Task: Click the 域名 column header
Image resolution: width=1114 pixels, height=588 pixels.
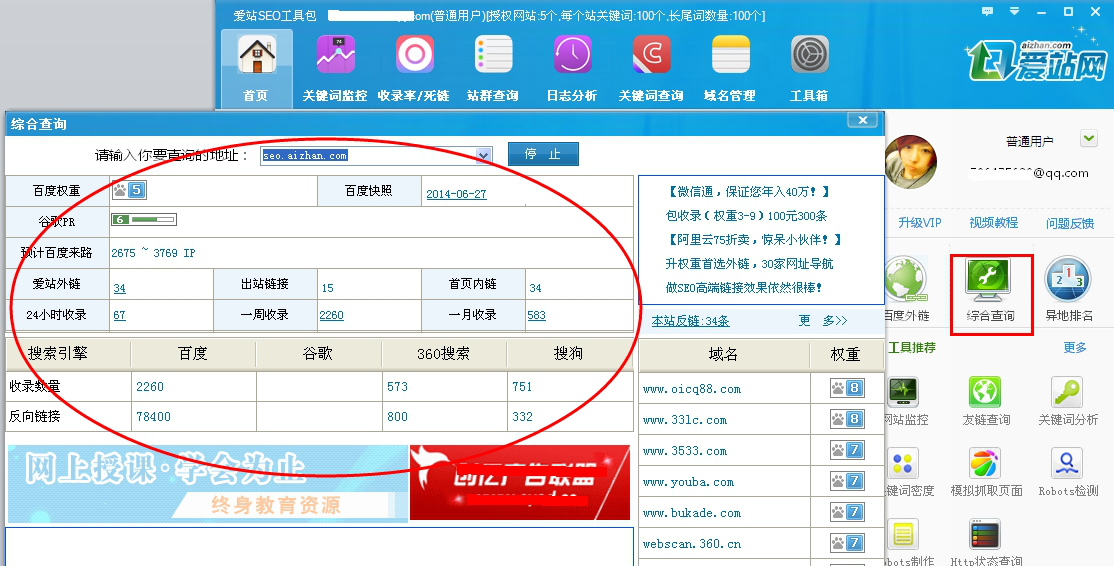Action: pos(723,354)
